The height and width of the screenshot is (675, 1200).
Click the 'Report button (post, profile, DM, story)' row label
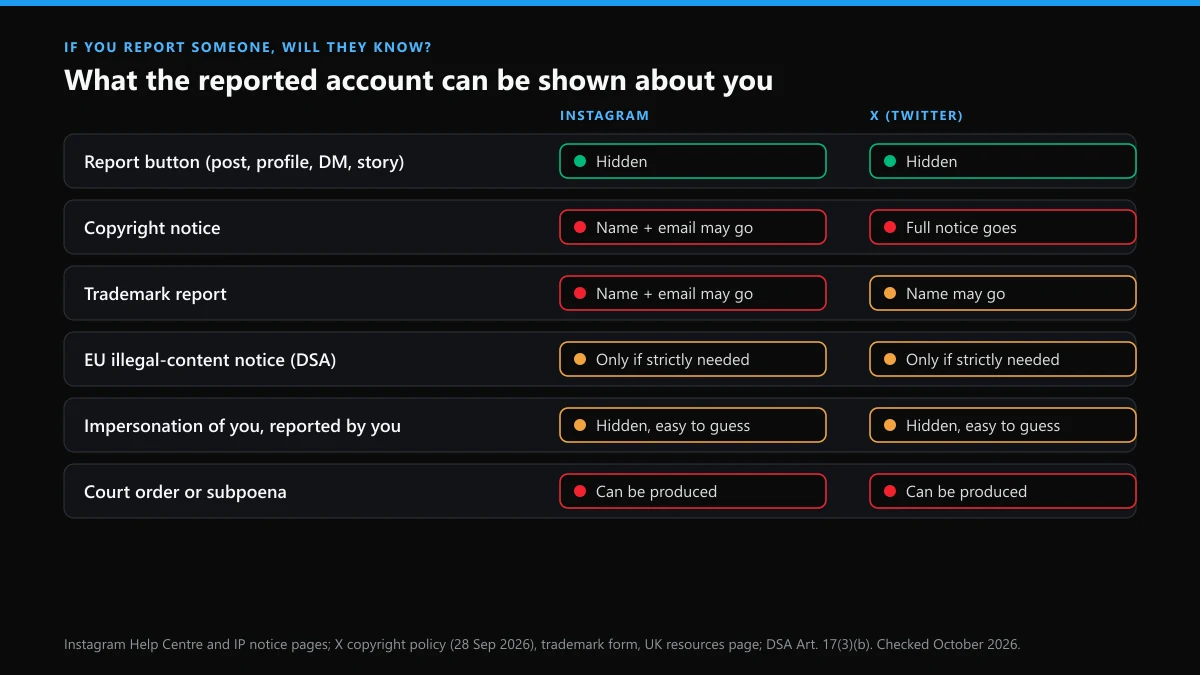tap(244, 162)
